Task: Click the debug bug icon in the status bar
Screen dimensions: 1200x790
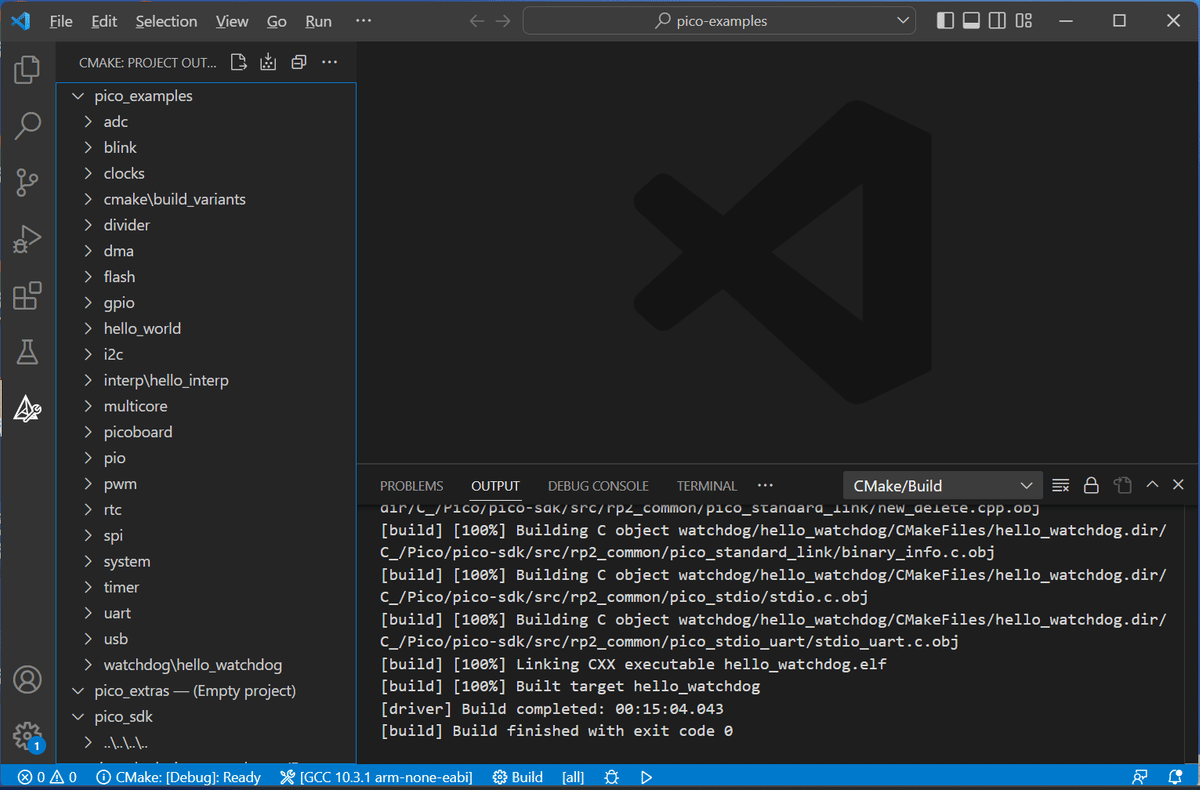Action: (612, 777)
